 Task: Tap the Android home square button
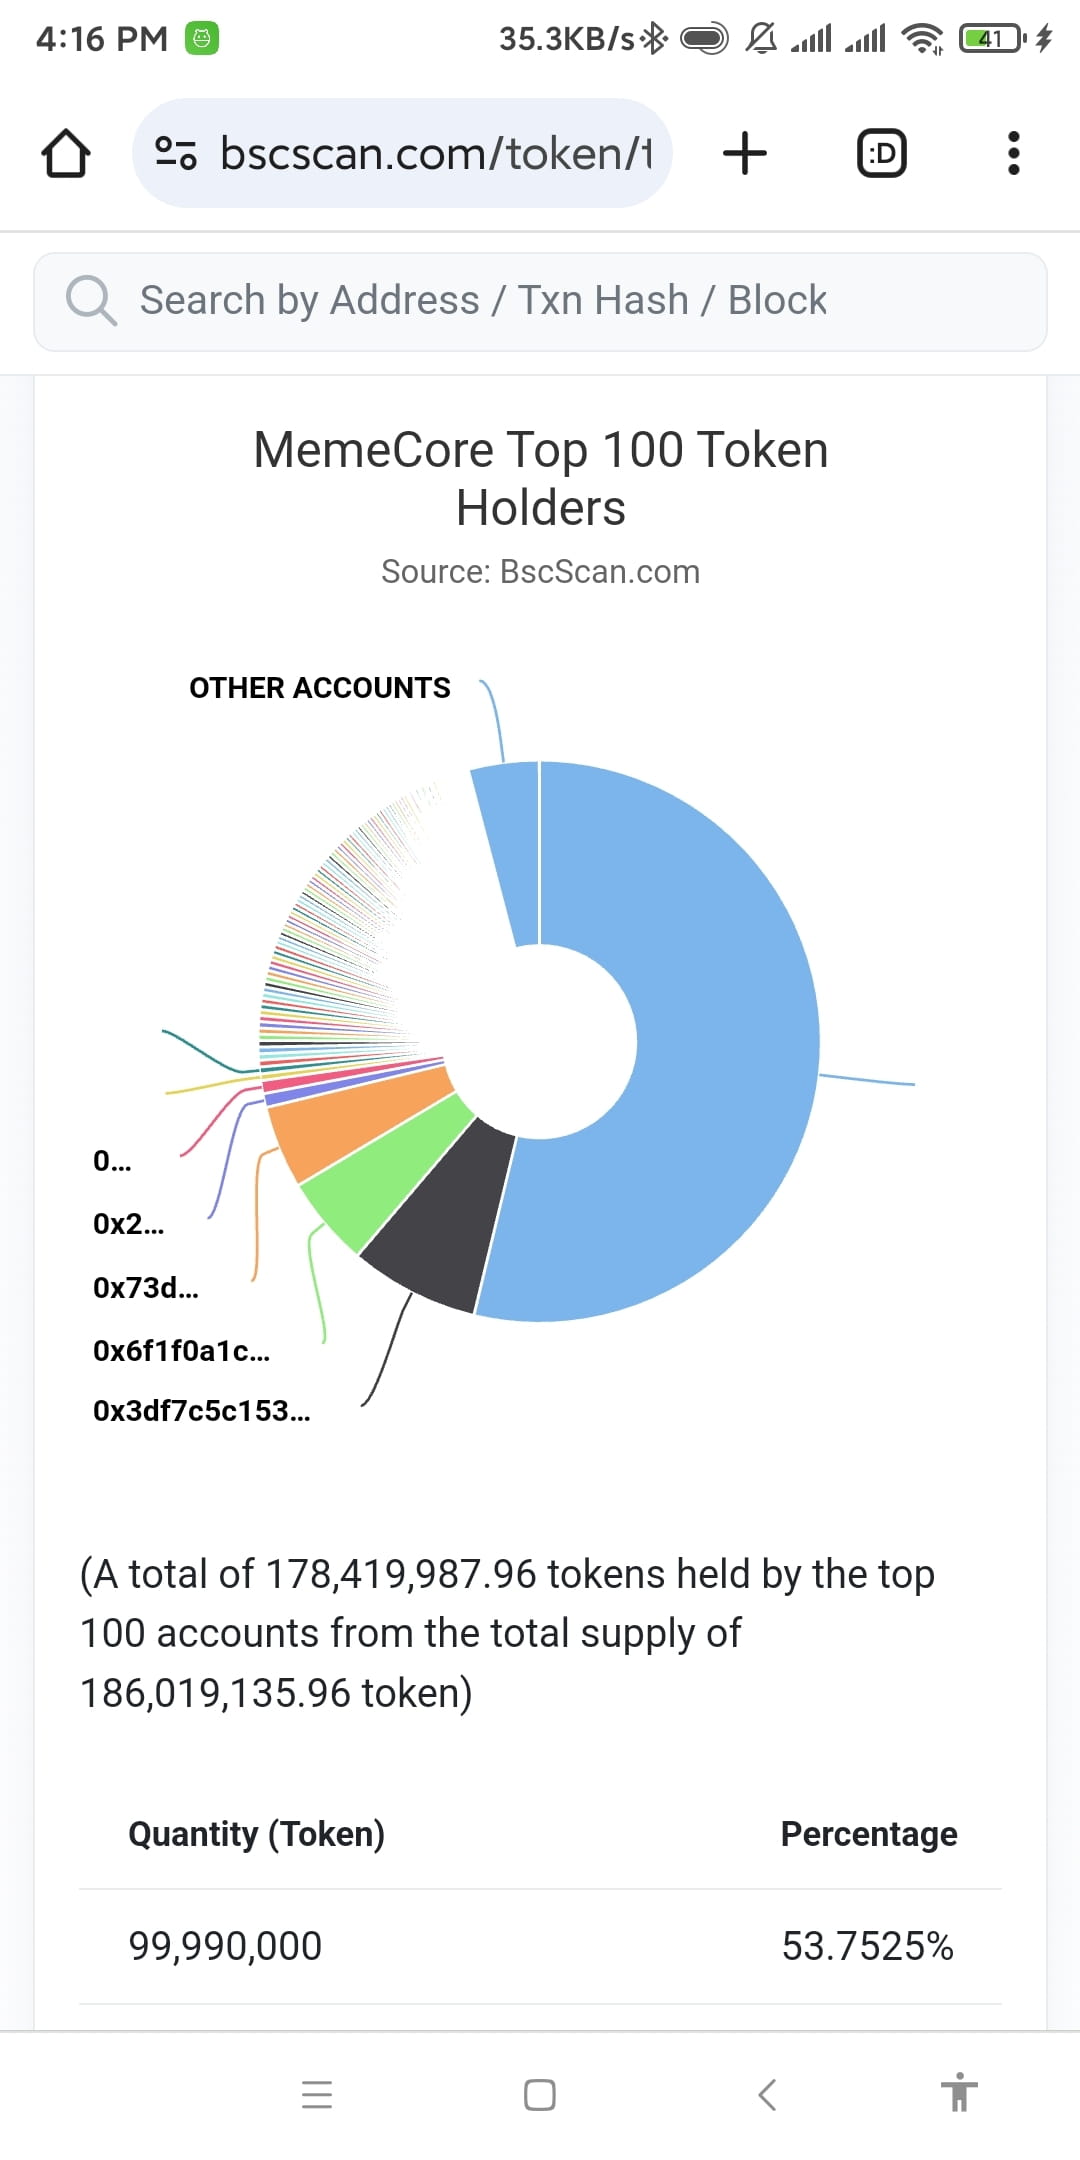click(540, 2094)
